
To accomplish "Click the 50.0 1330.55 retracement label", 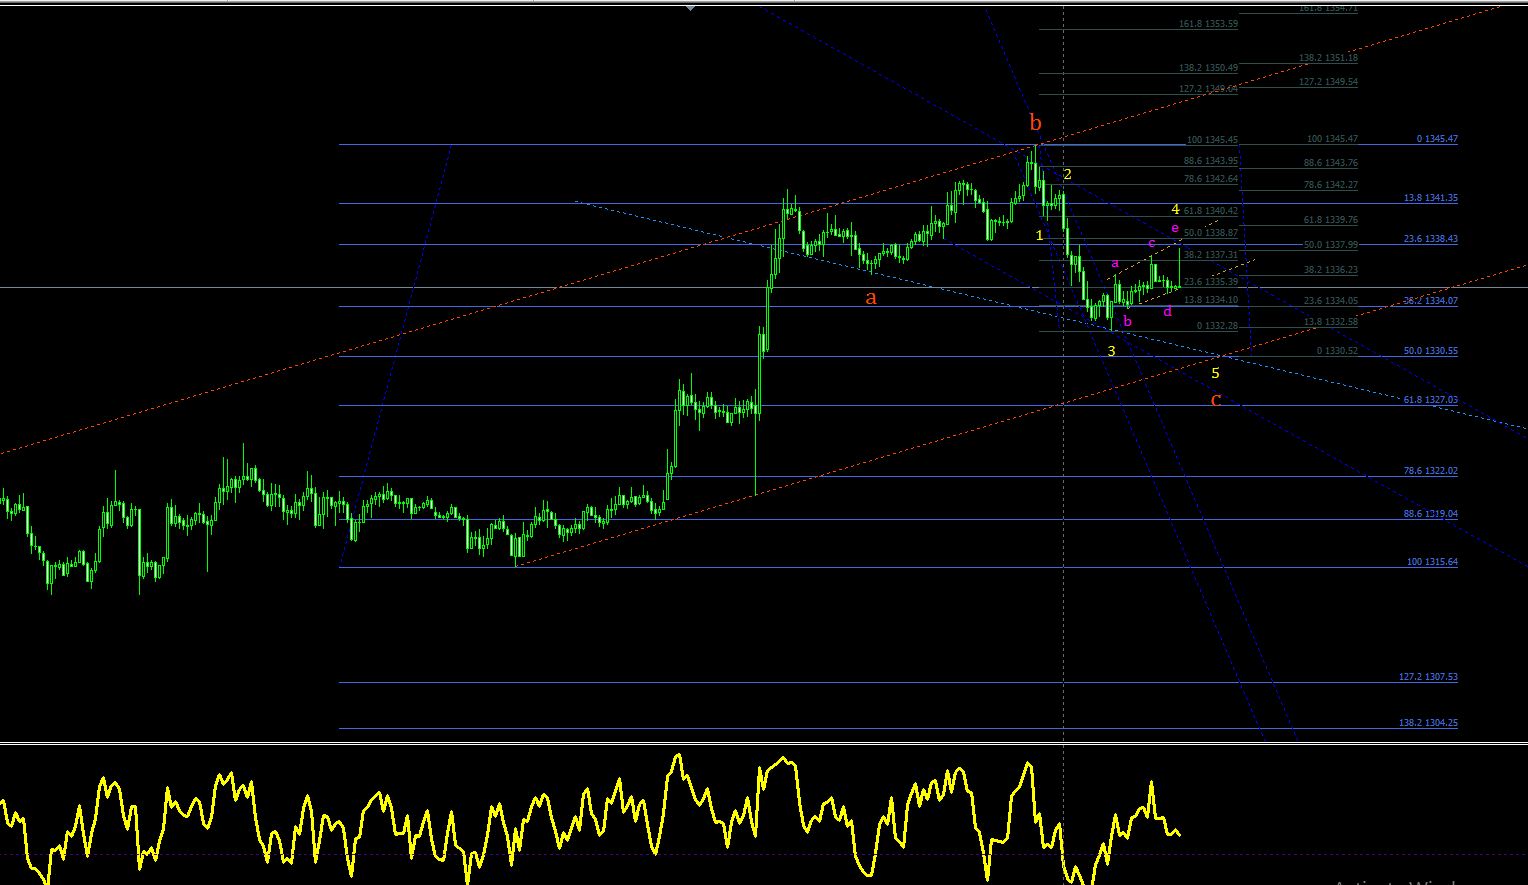I will coord(1431,351).
